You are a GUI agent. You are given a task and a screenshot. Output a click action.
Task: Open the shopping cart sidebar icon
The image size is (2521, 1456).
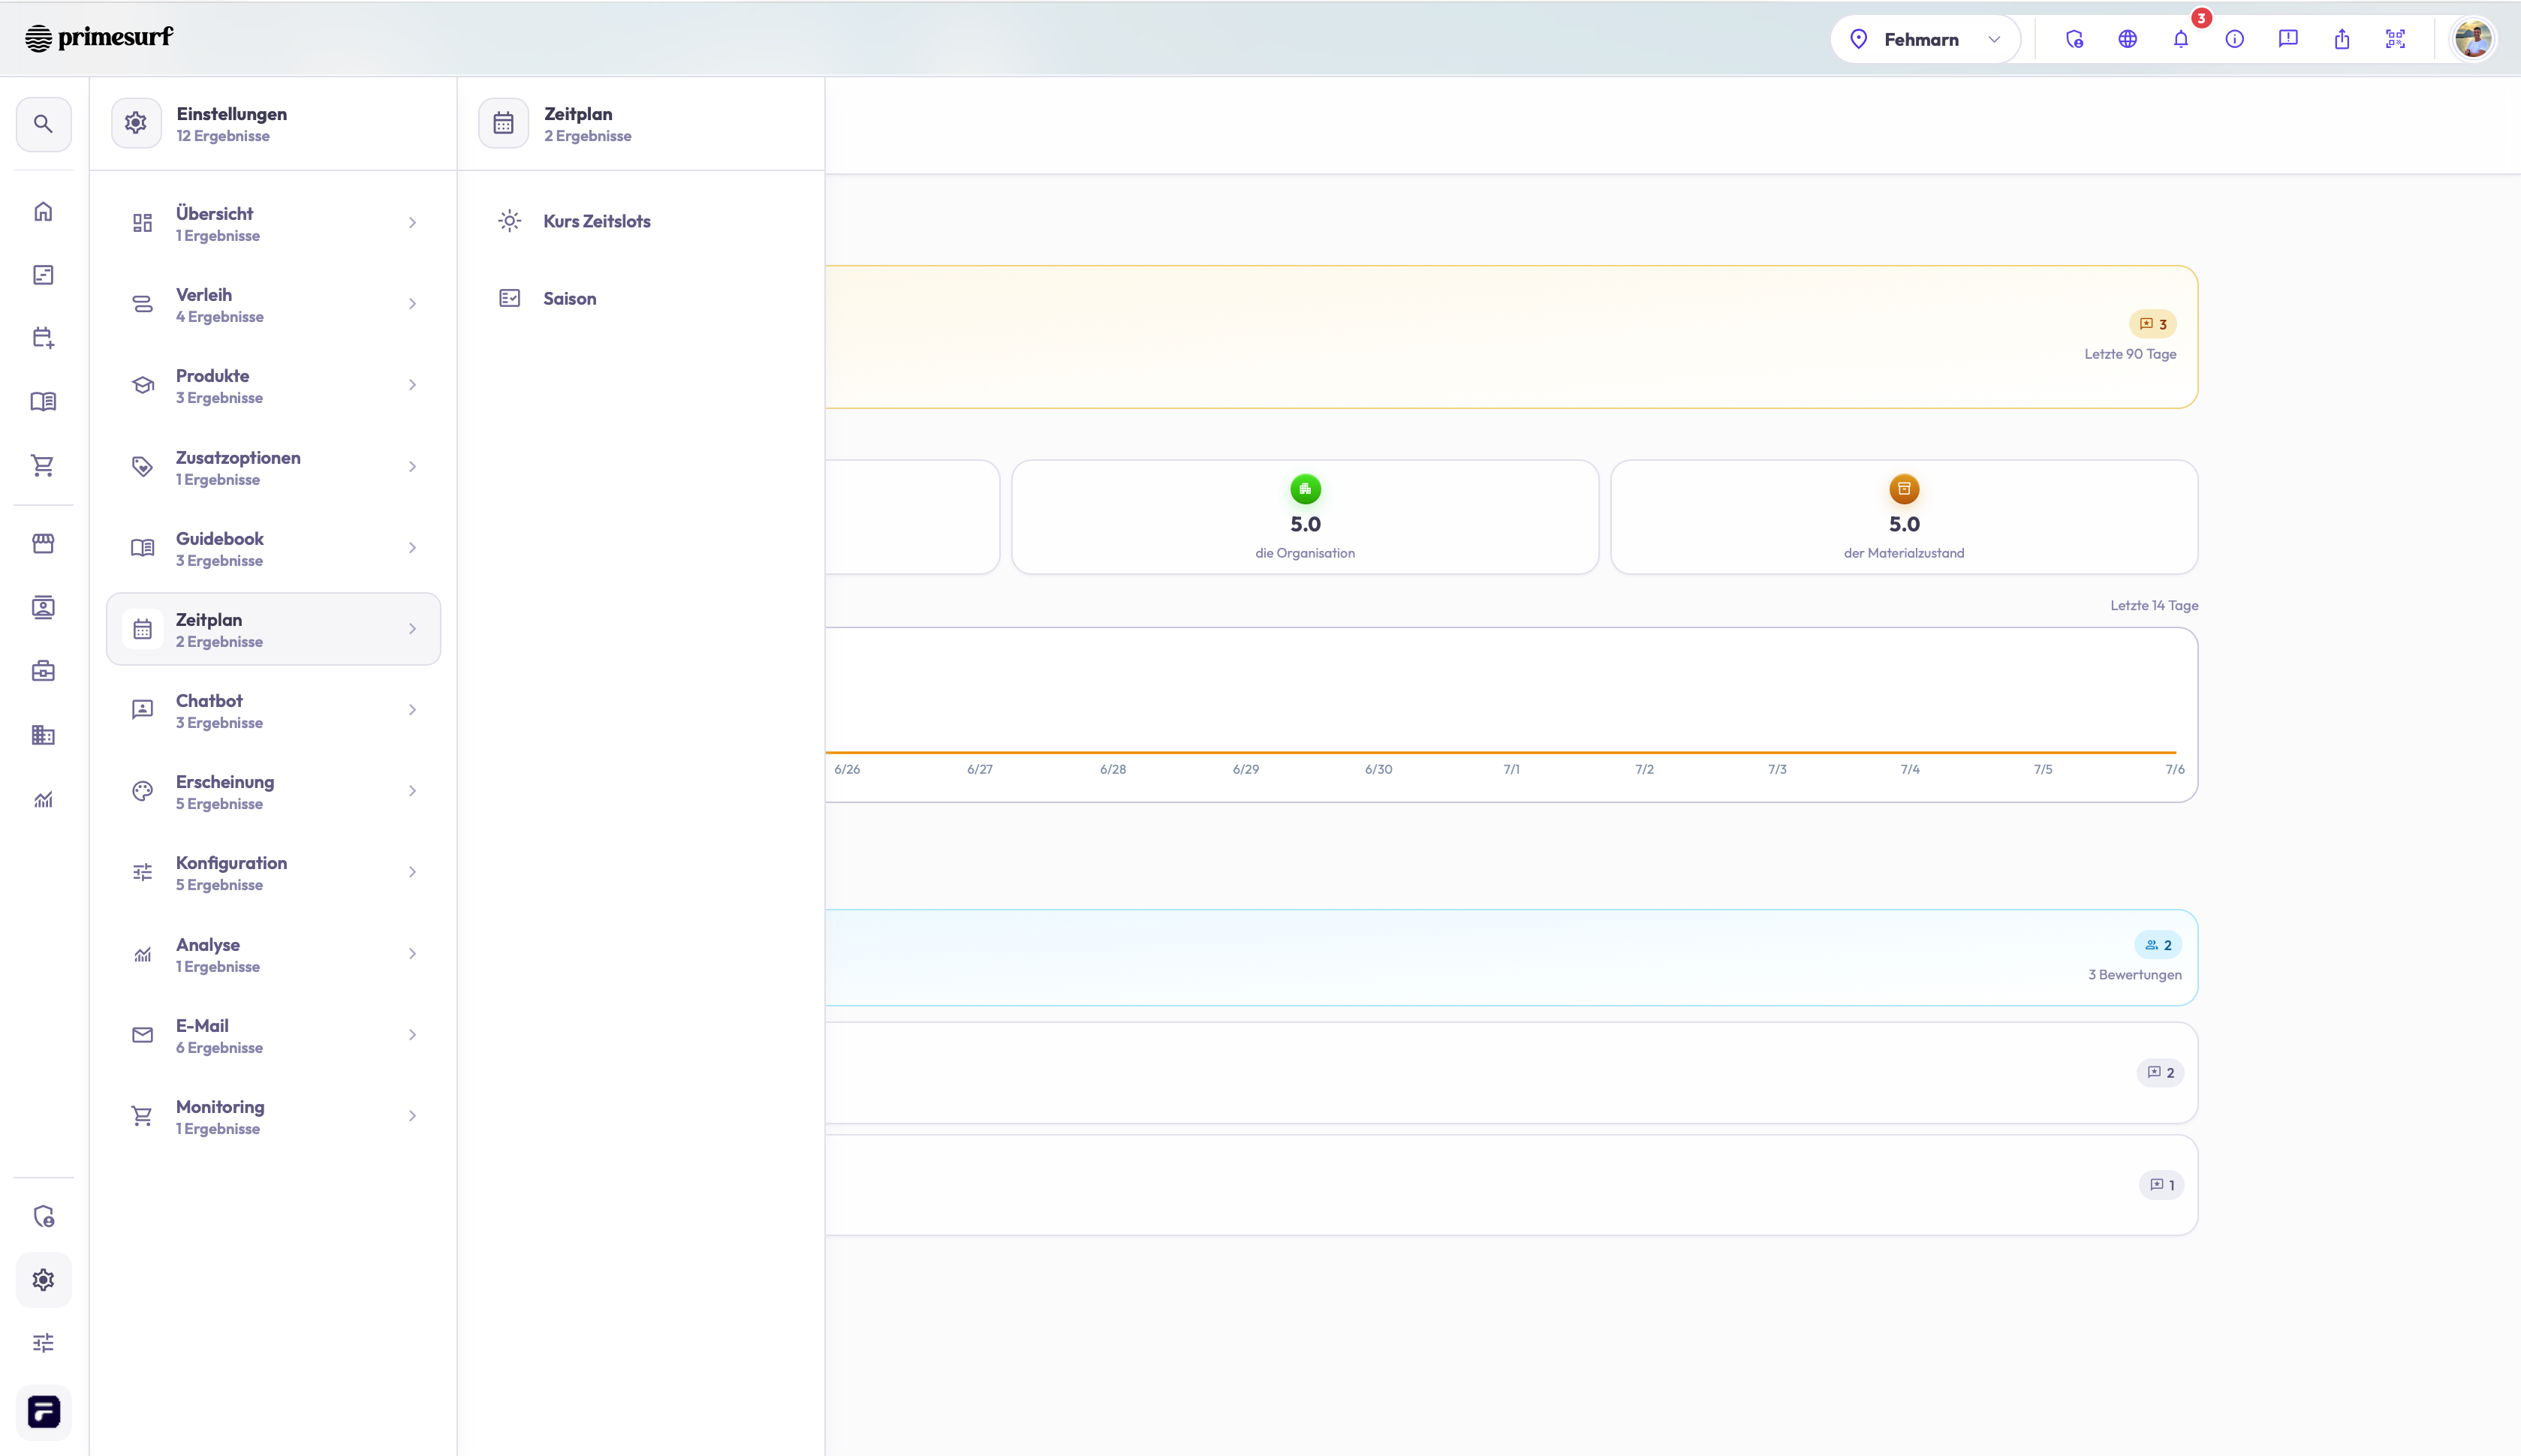(43, 465)
